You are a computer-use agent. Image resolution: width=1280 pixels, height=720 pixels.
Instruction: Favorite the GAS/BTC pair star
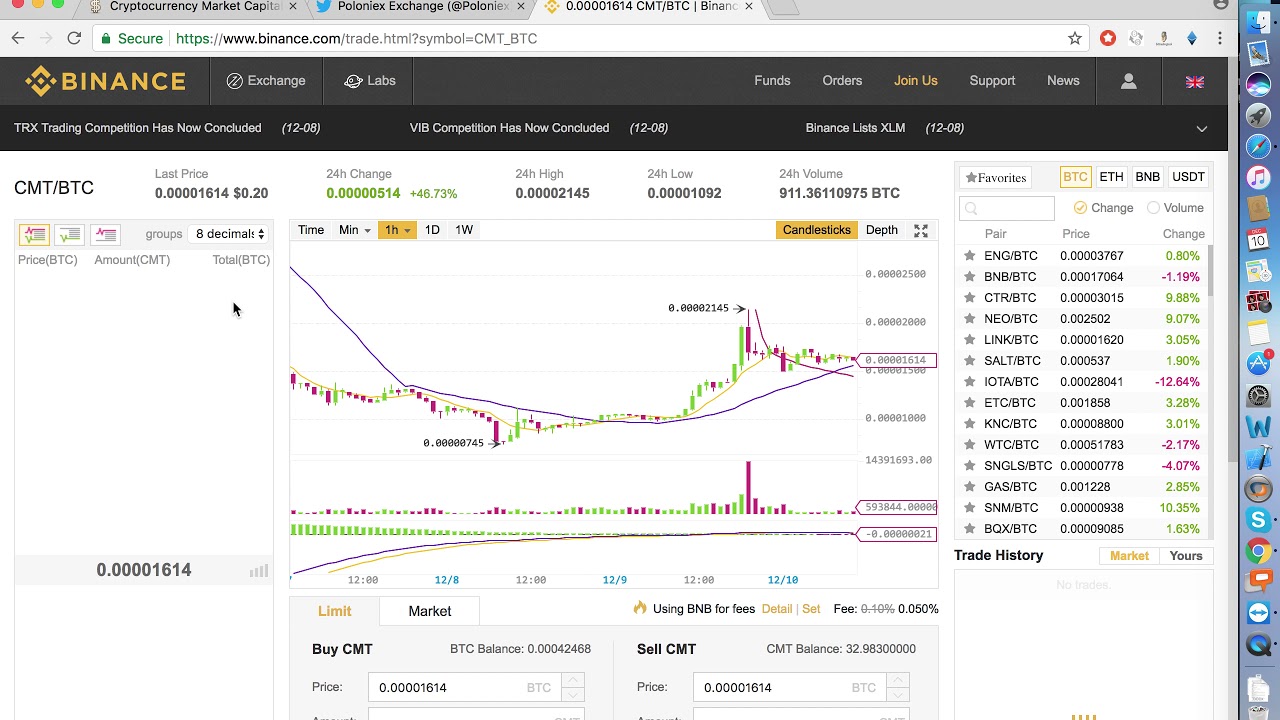tap(969, 487)
